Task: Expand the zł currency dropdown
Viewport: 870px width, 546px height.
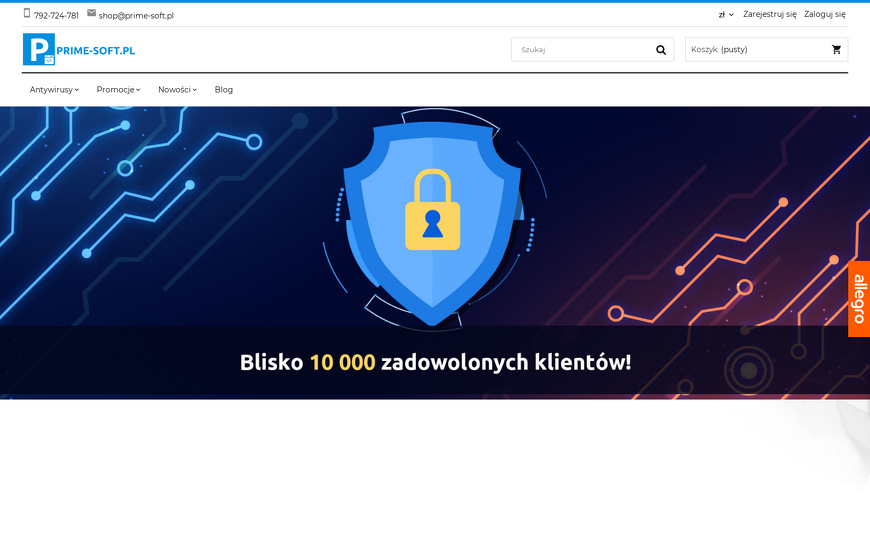Action: click(726, 15)
